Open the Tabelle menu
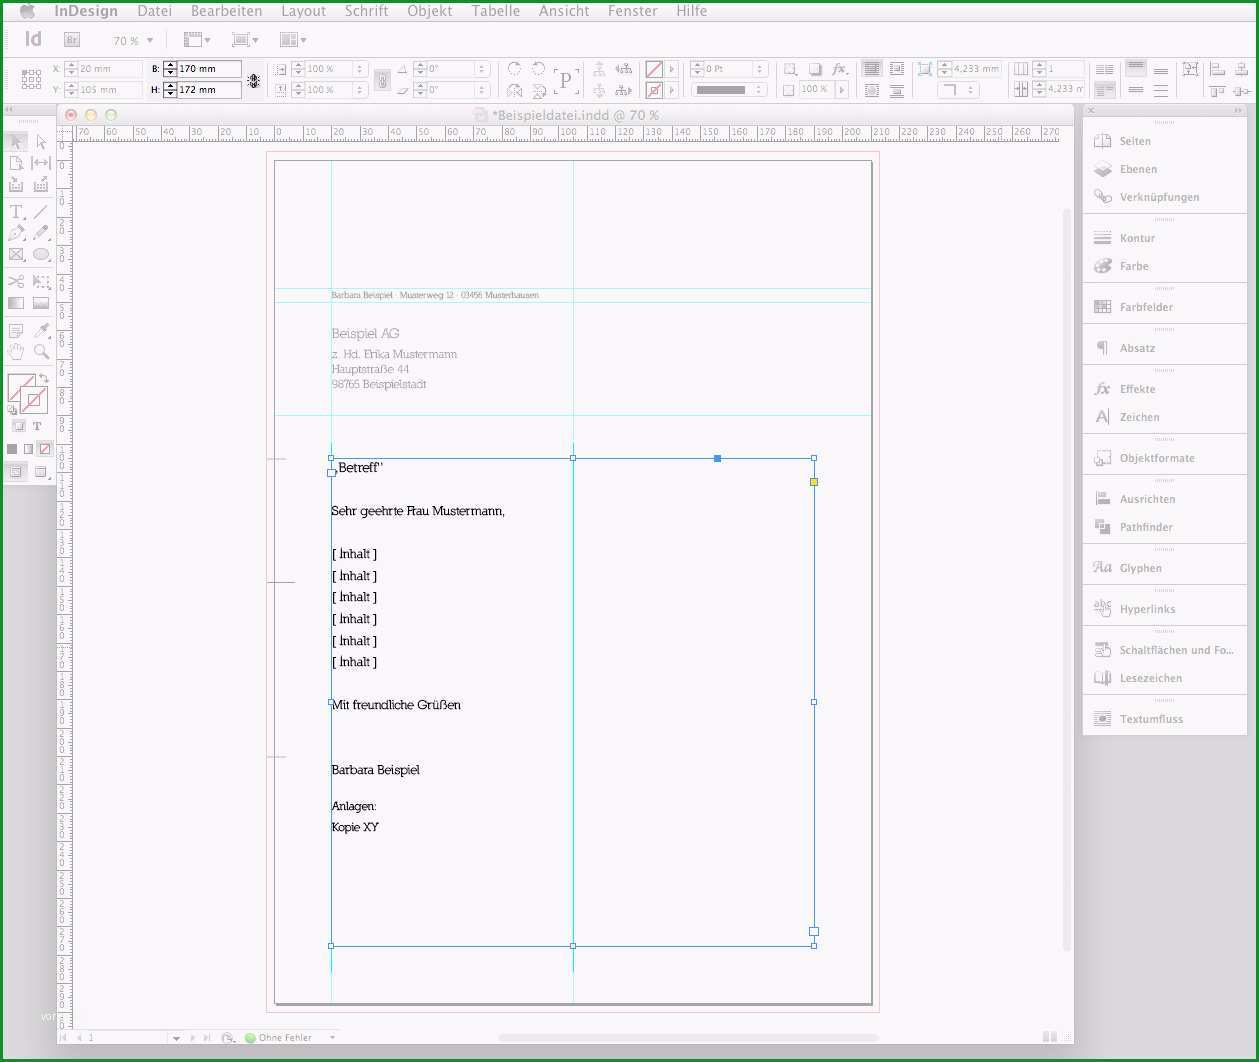The width and height of the screenshot is (1259, 1062). (496, 11)
